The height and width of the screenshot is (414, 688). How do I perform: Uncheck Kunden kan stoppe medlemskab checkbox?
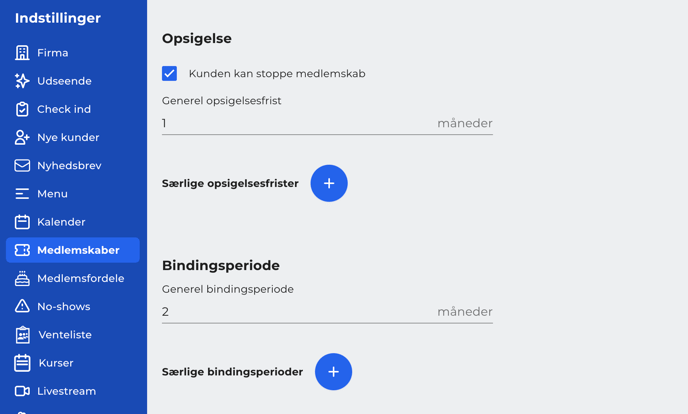tap(169, 73)
